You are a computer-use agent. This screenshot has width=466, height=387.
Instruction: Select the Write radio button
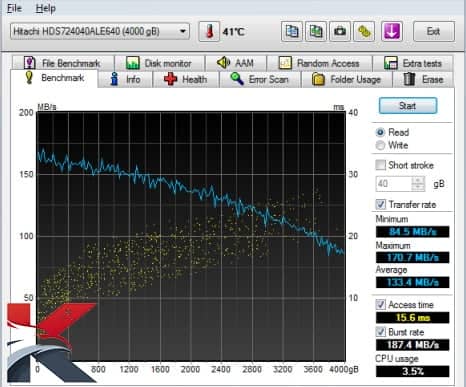tap(380, 145)
